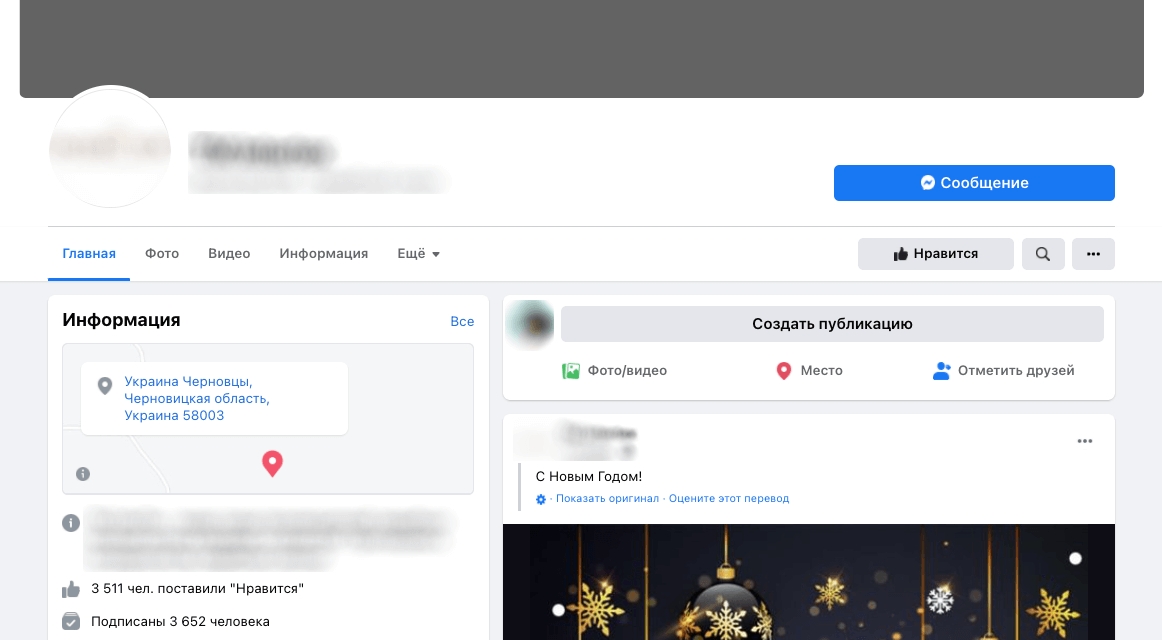Click Отметить друзей option

point(1003,370)
